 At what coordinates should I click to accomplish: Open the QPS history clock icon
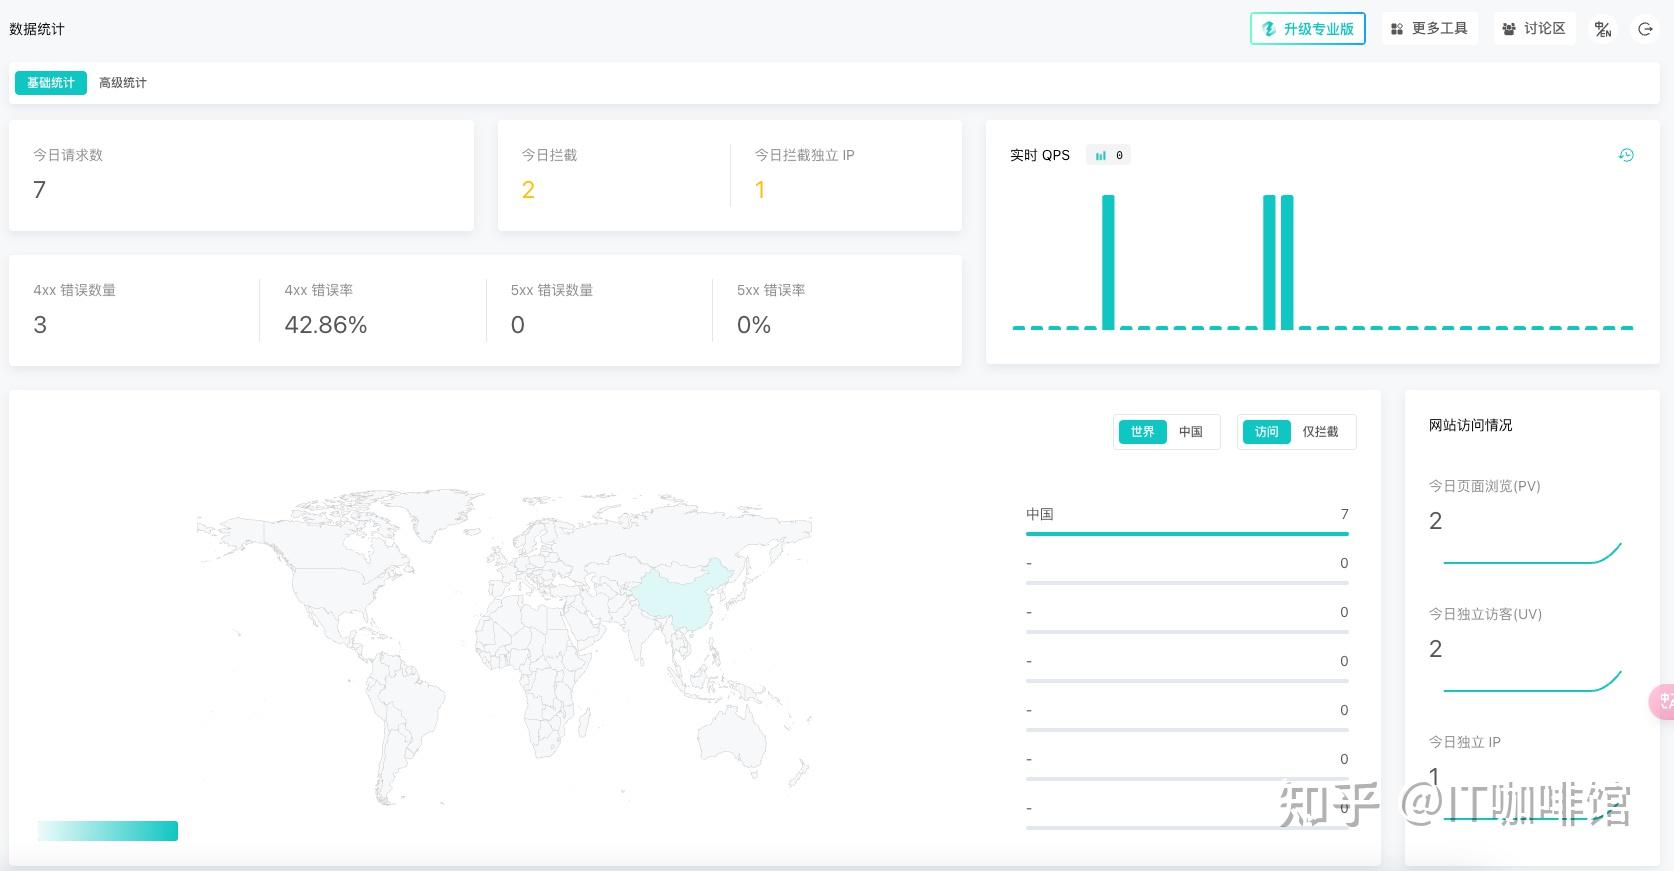pyautogui.click(x=1626, y=155)
